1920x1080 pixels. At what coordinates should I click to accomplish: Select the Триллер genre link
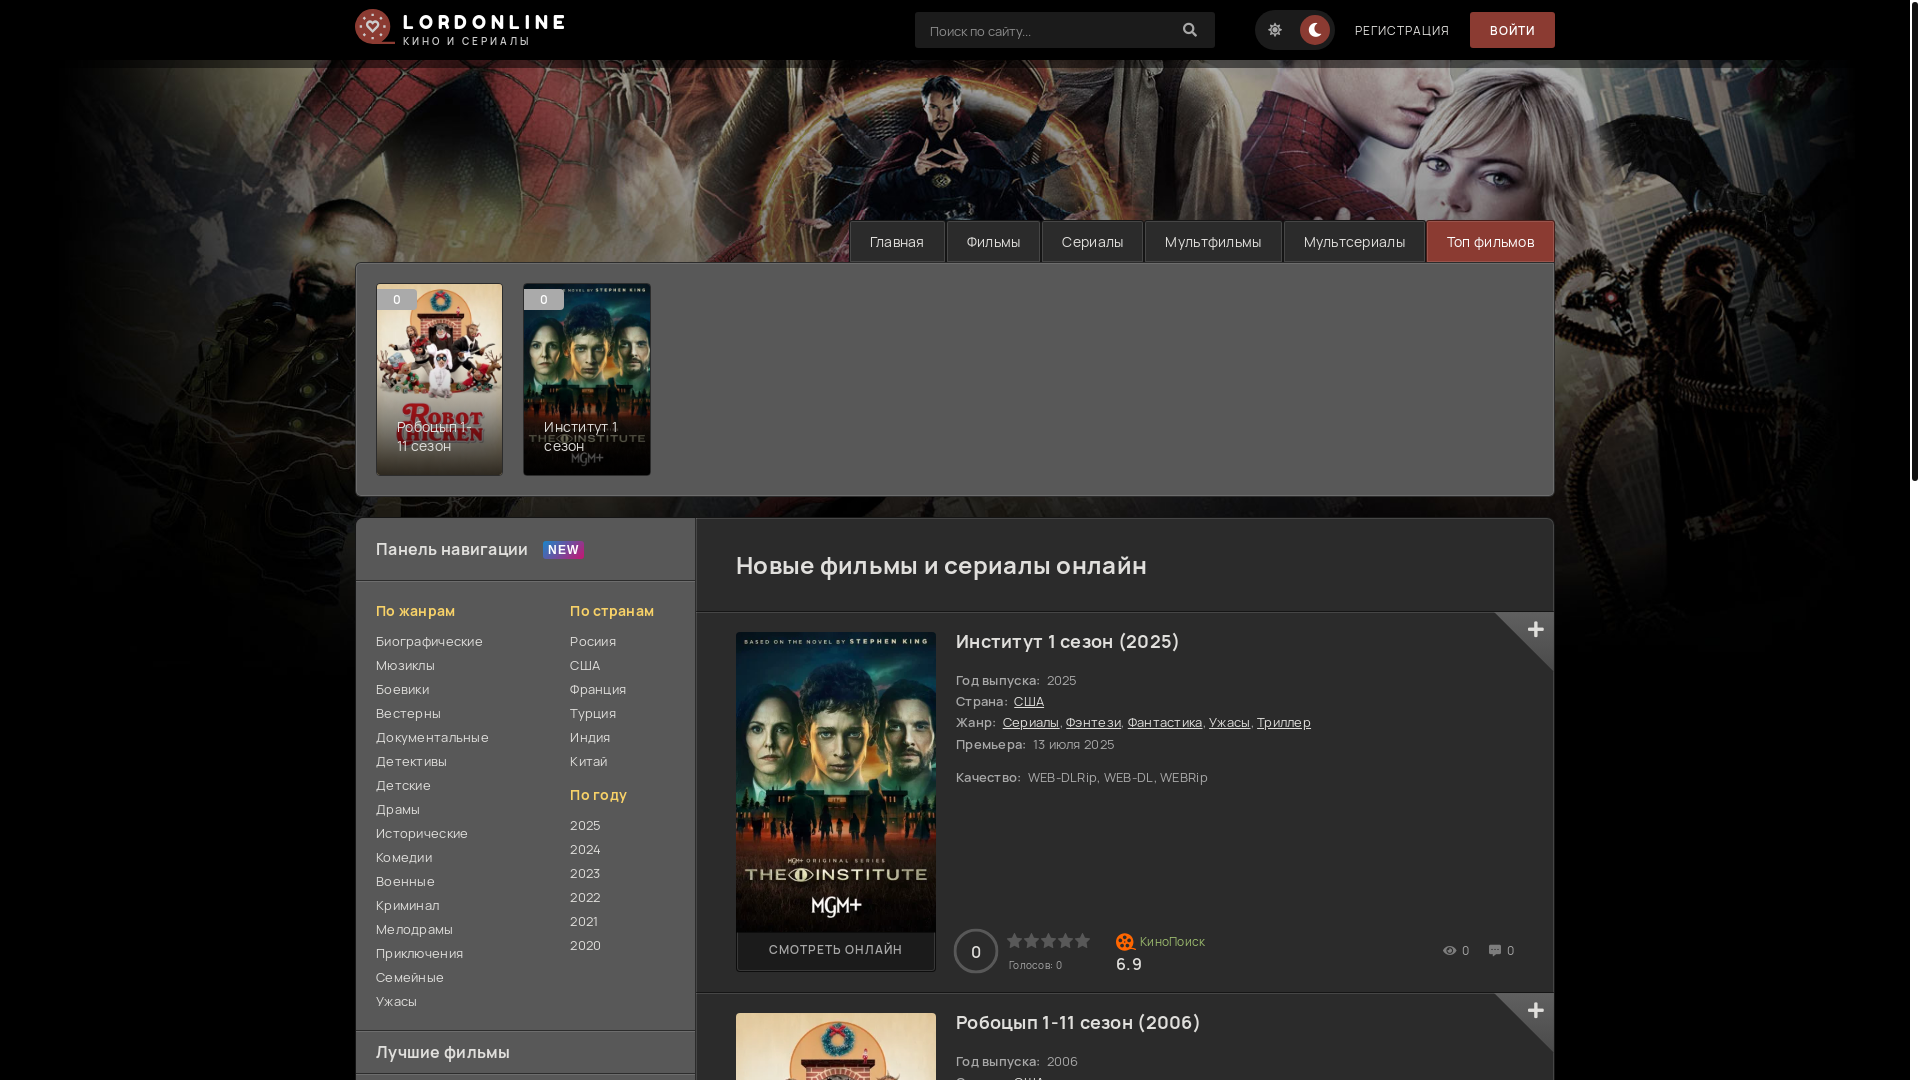coord(1284,722)
